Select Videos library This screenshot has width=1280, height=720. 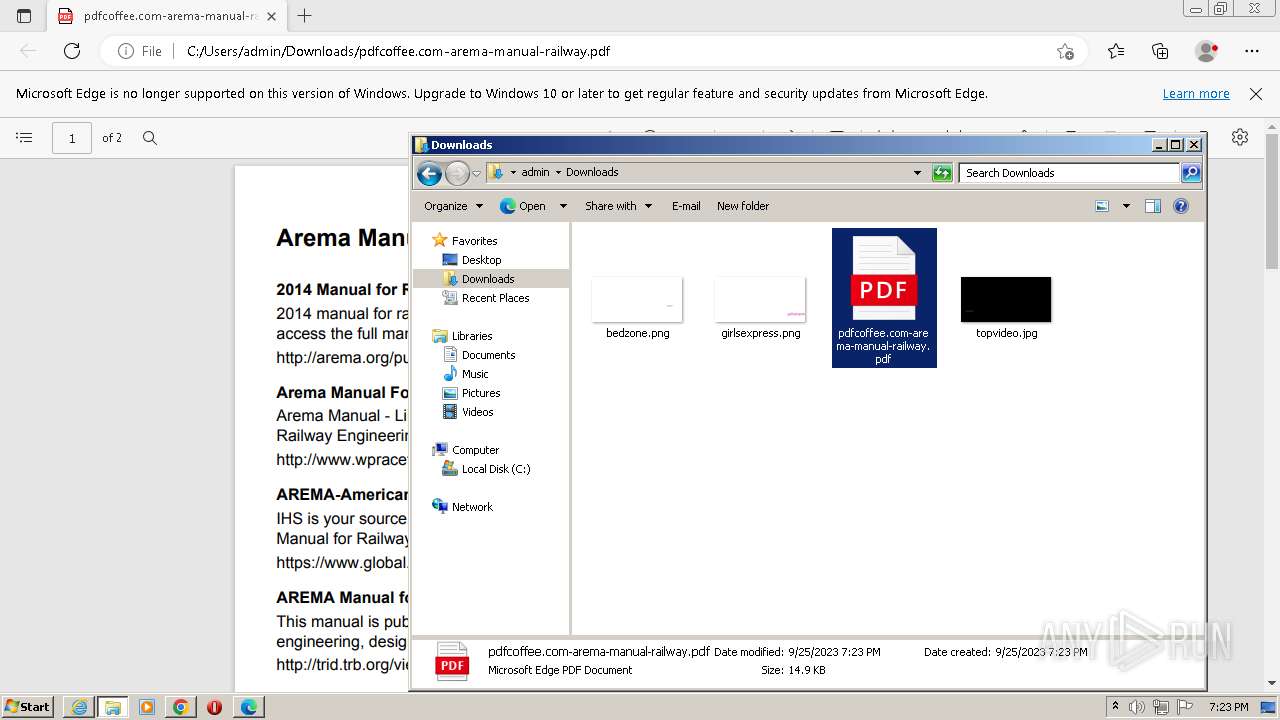pyautogui.click(x=477, y=412)
